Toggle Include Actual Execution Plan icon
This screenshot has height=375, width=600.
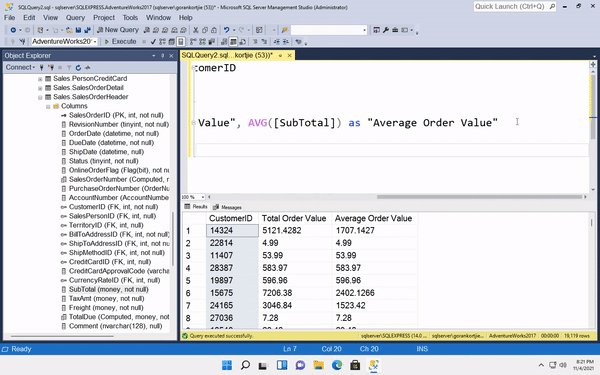click(193, 41)
